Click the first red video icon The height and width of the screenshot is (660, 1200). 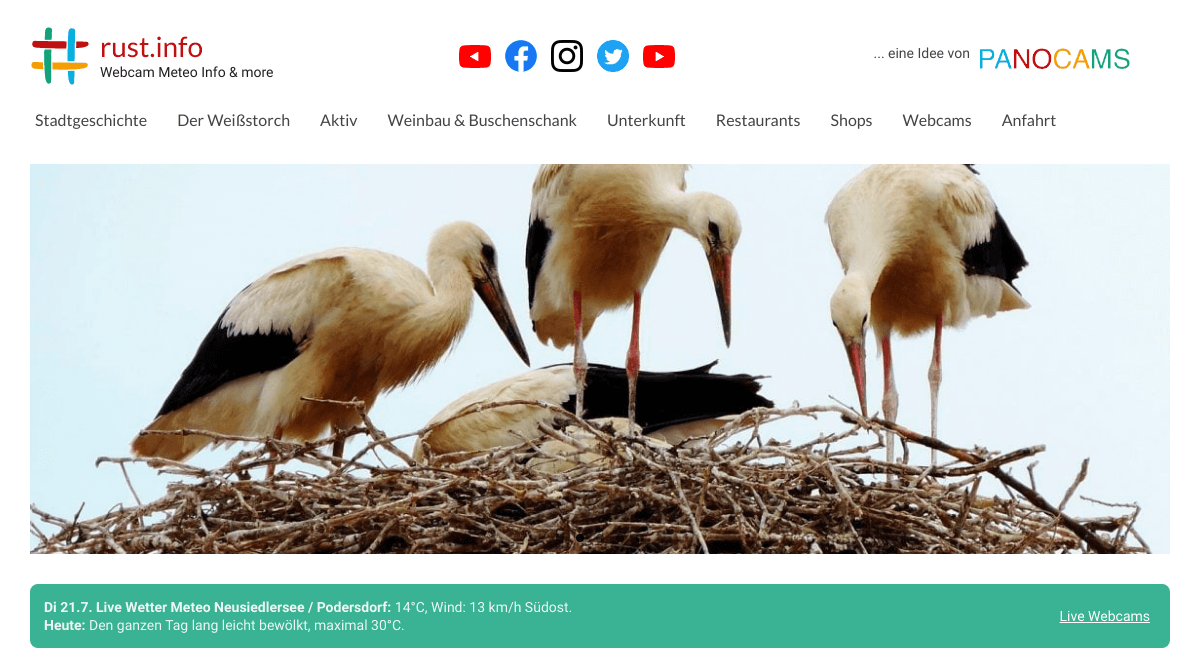point(475,57)
